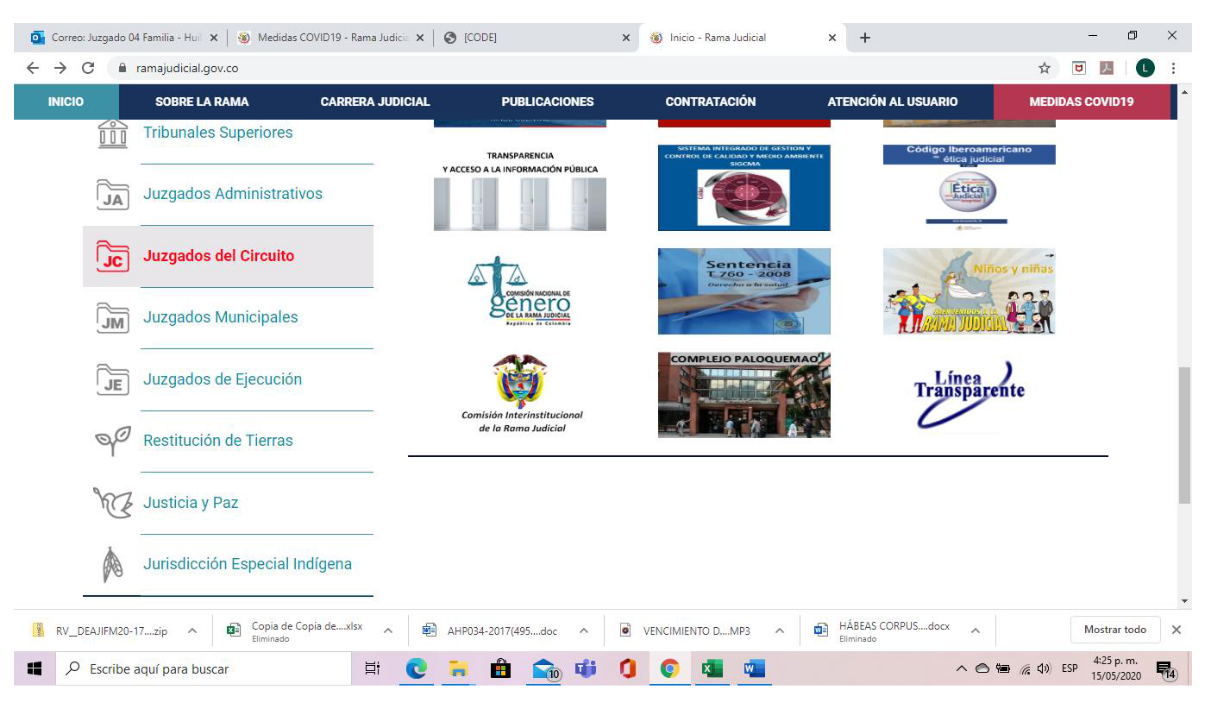This screenshot has height=711, width=1215.
Task: Click the address bar showing ramajudicial.gov.co
Action: click(x=570, y=68)
